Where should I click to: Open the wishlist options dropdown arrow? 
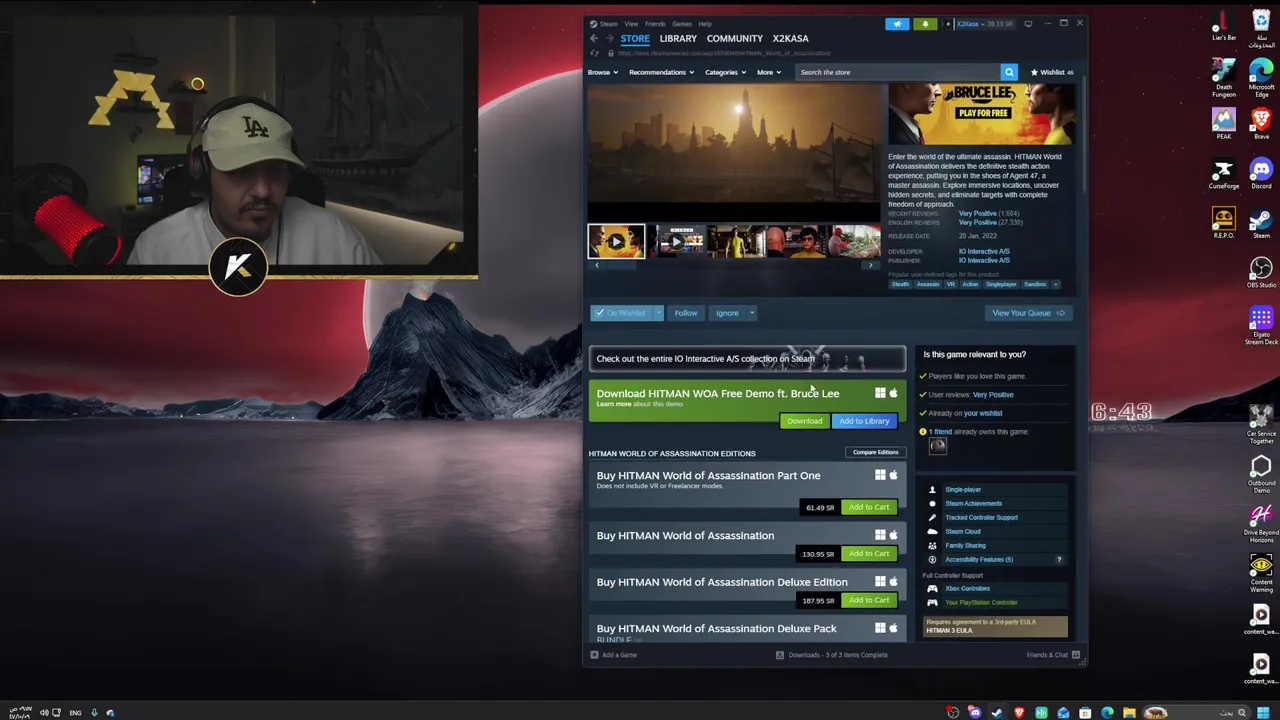tap(658, 313)
